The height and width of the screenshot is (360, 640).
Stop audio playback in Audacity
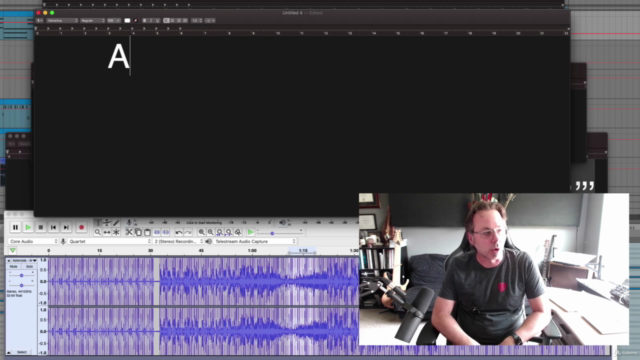40,227
